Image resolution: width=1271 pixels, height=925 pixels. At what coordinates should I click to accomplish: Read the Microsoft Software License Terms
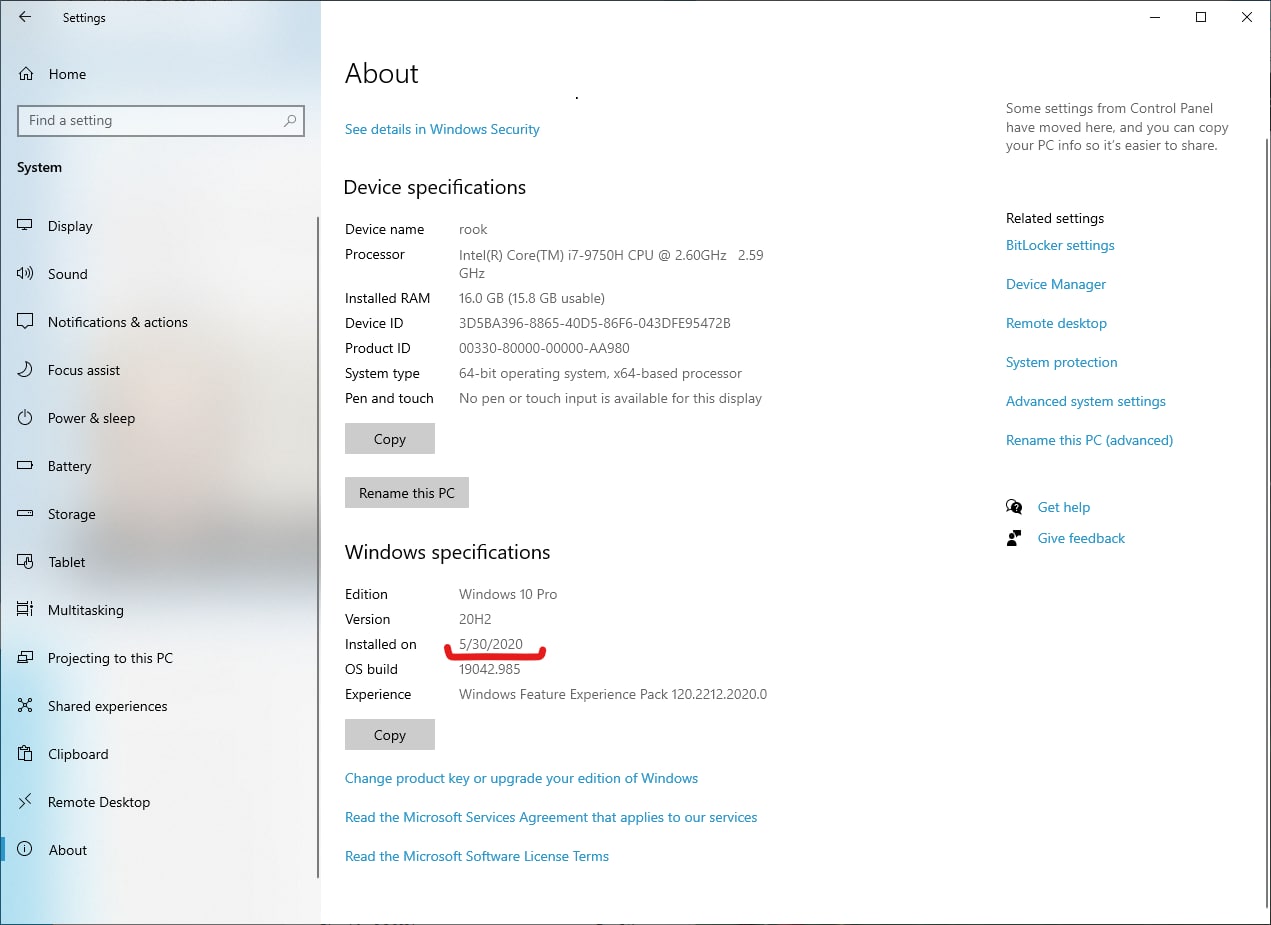tap(477, 856)
